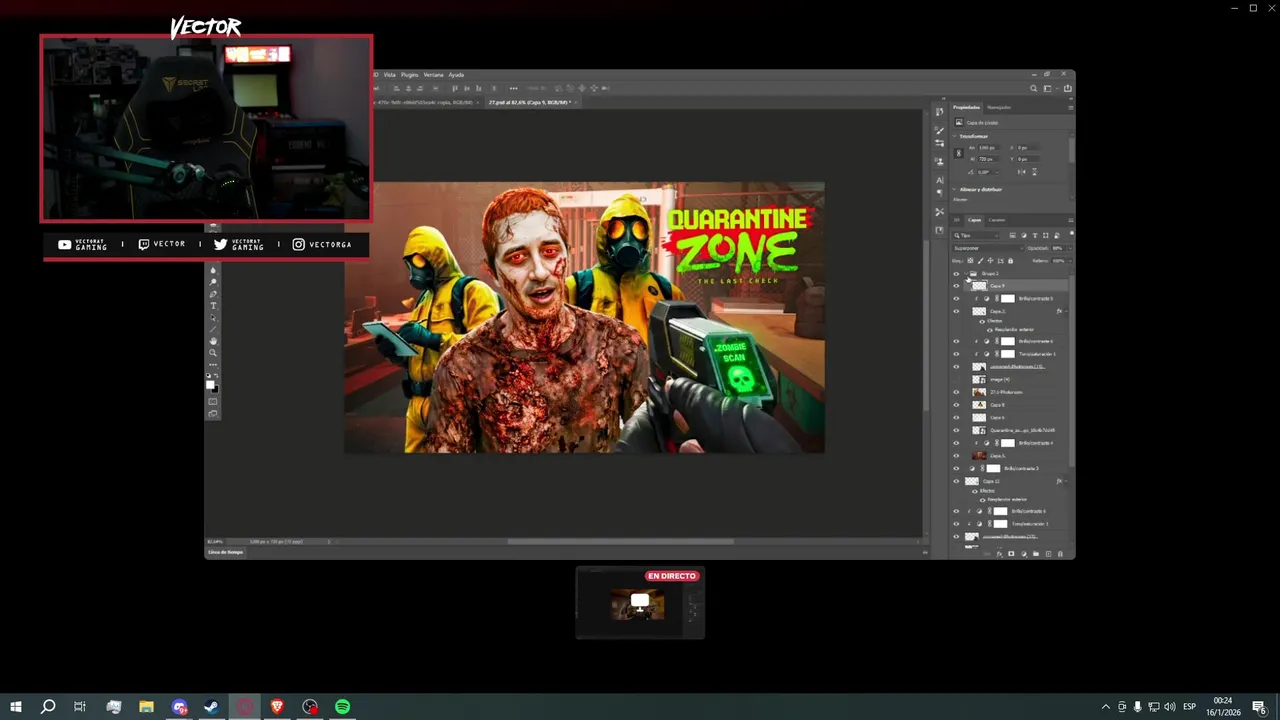Screen dimensions: 1280x720
Task: Toggle visibility of Brillo/contraste 5
Action: click(x=956, y=299)
